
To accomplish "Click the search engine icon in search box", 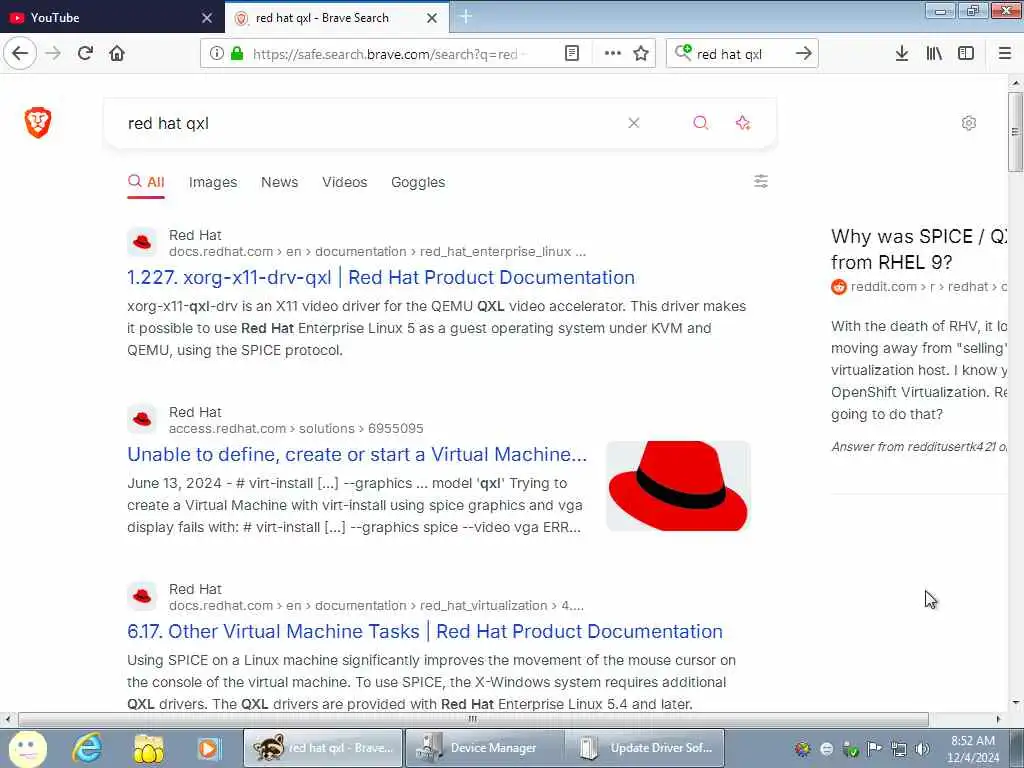I will tap(683, 53).
